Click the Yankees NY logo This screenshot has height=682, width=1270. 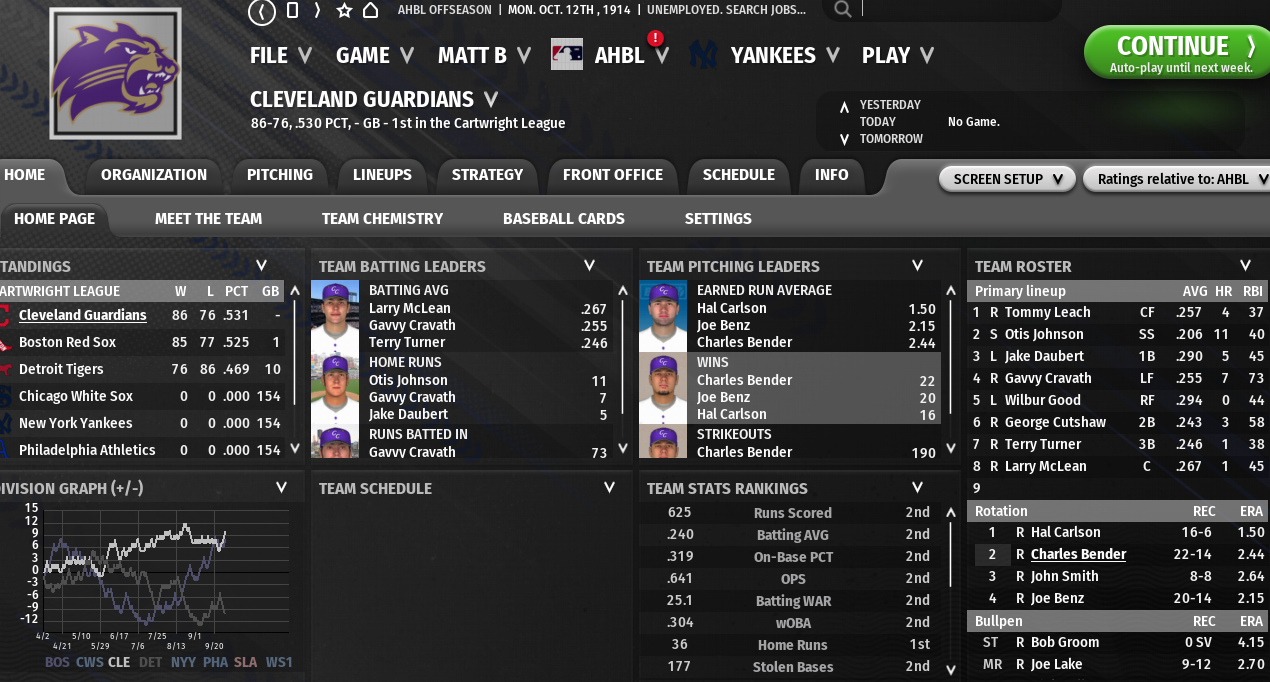click(x=704, y=55)
